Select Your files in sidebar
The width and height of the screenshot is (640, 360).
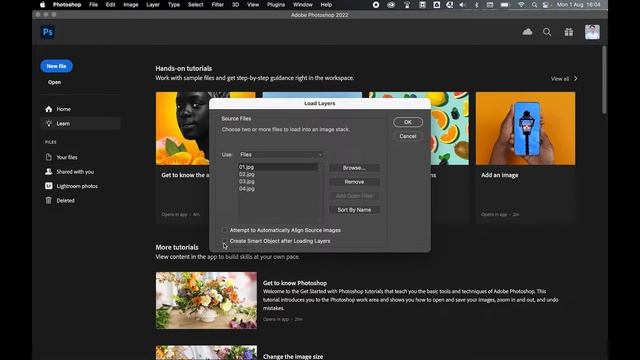click(80, 157)
